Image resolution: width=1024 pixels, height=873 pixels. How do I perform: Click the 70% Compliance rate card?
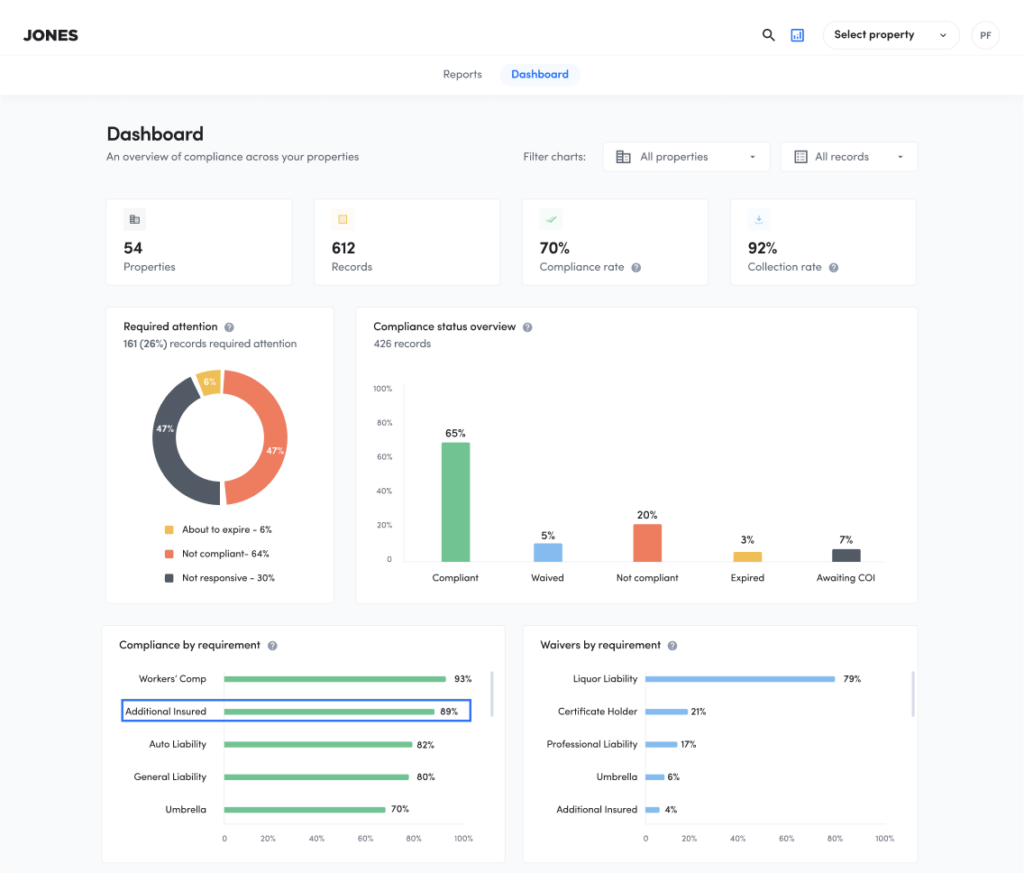pos(615,242)
